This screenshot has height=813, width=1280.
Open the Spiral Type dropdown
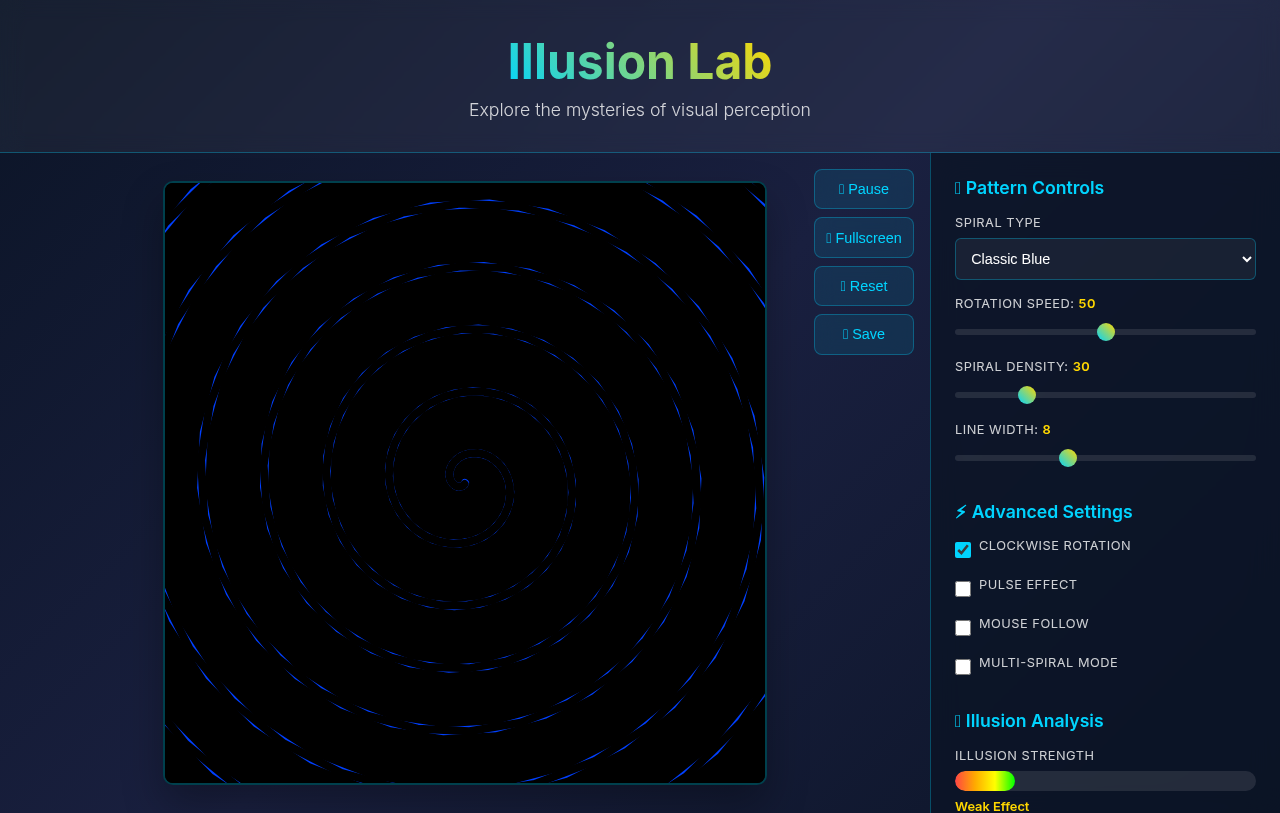pos(1105,259)
